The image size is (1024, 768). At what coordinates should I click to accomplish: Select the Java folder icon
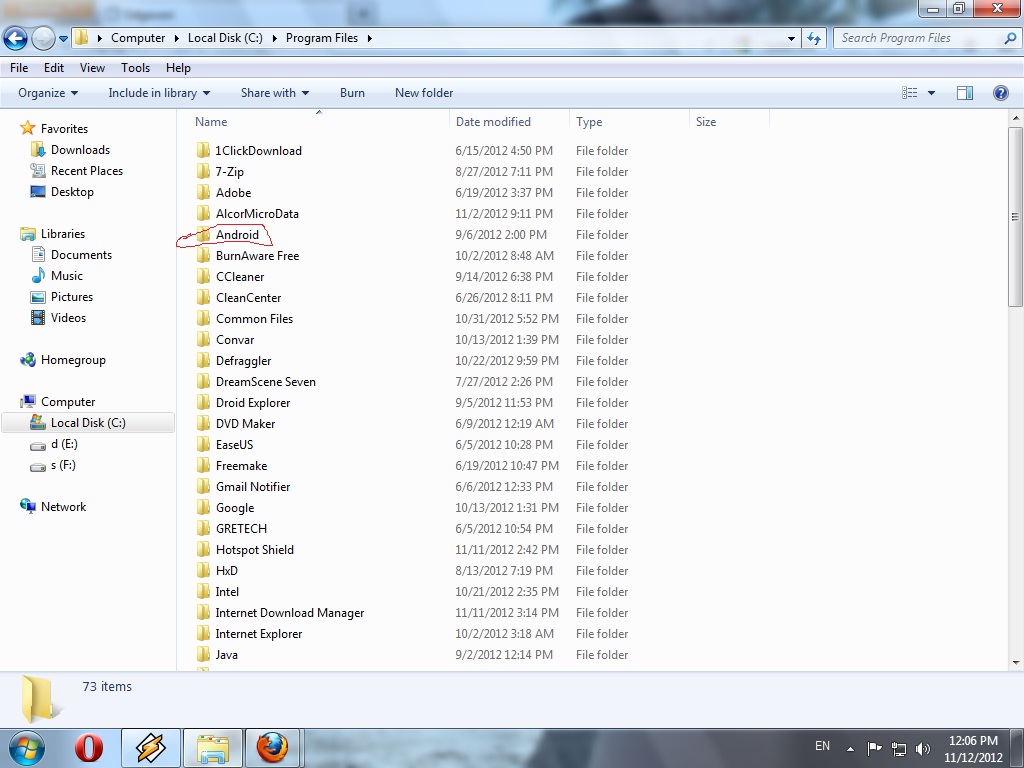click(x=204, y=654)
